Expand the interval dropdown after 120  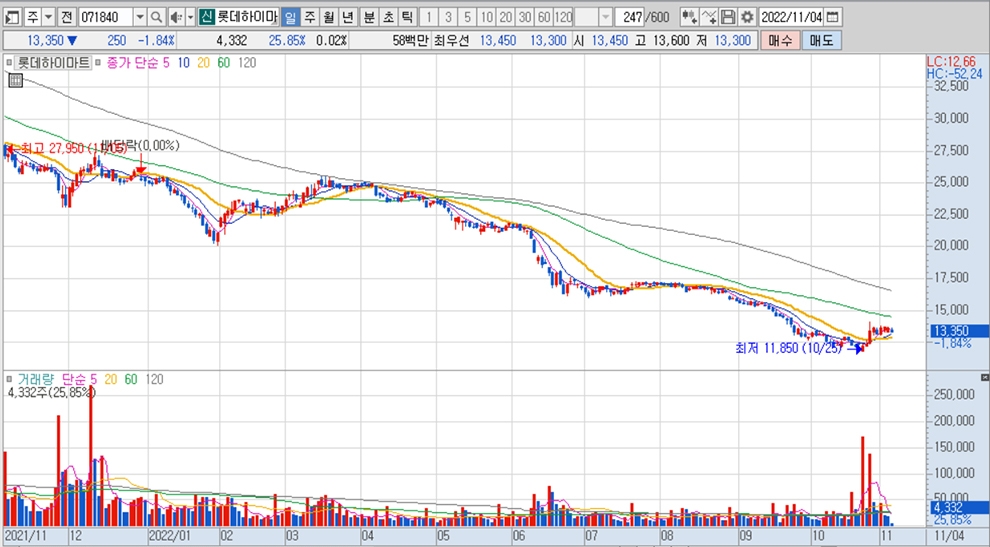click(x=605, y=17)
